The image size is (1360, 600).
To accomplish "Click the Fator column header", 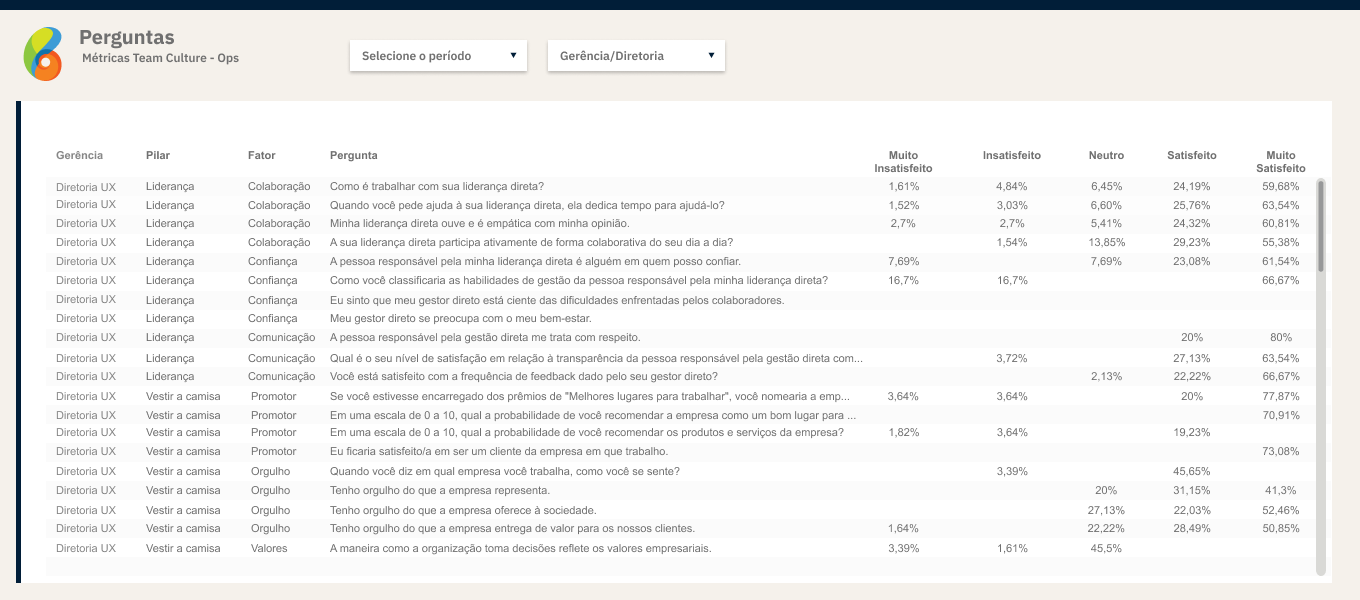I will 262,155.
